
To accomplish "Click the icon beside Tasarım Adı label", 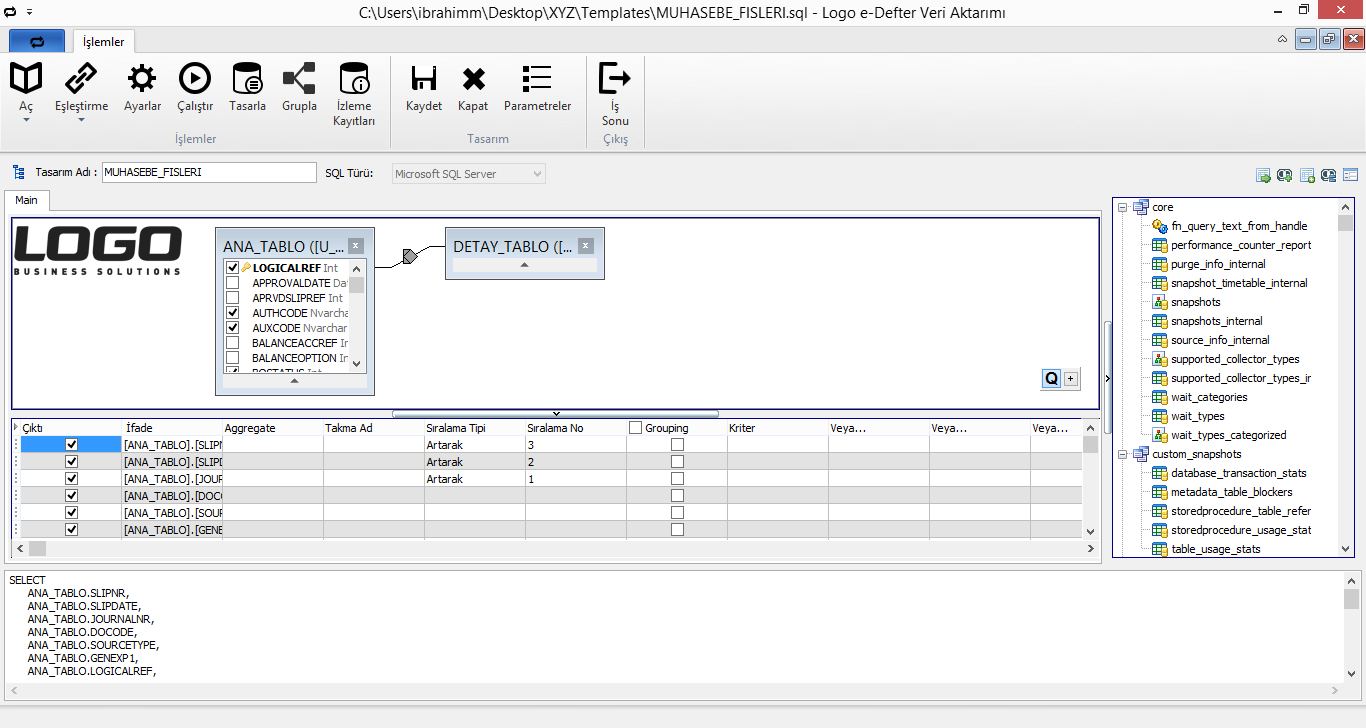I will 18,173.
